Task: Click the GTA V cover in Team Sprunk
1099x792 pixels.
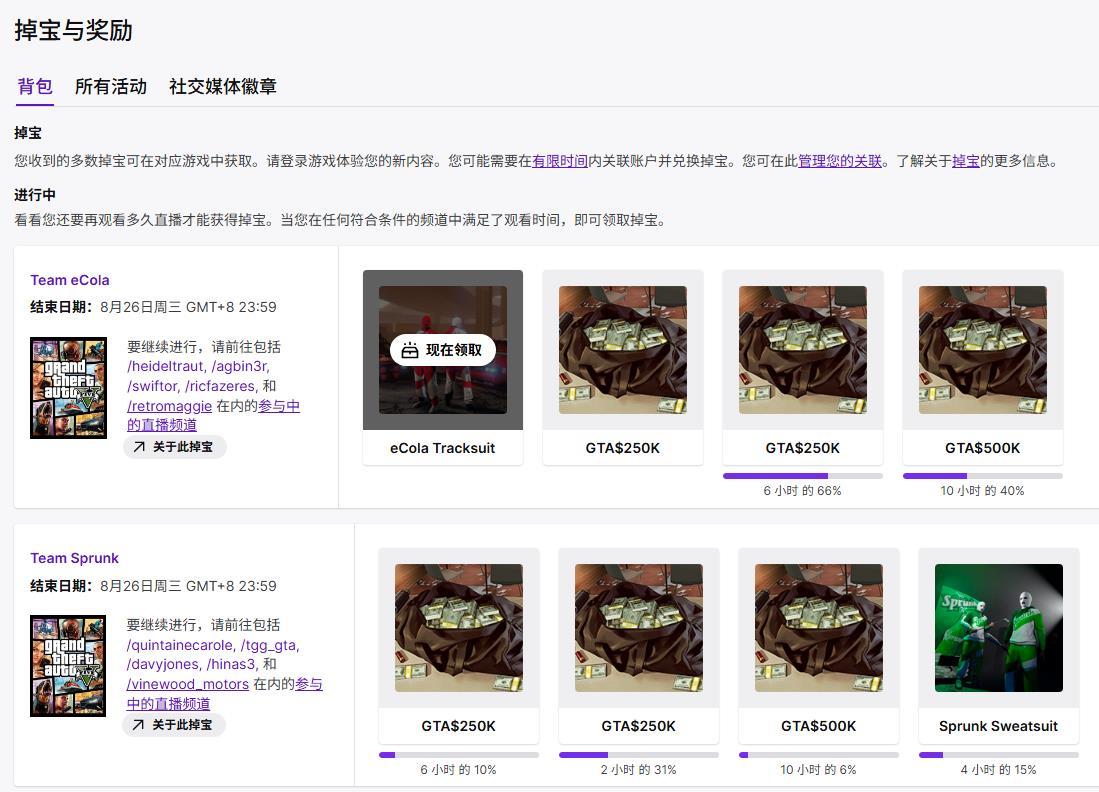Action: coord(68,666)
